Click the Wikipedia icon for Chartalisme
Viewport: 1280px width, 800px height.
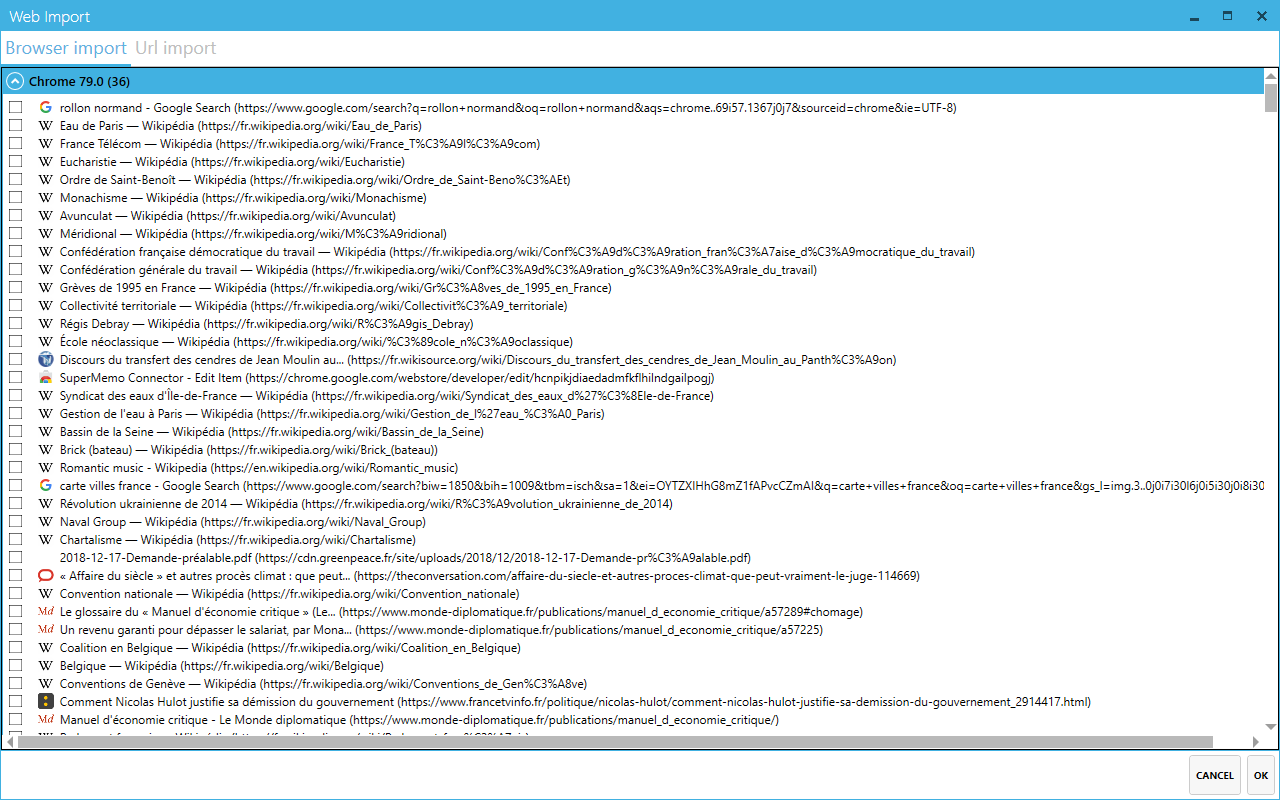pyautogui.click(x=45, y=540)
